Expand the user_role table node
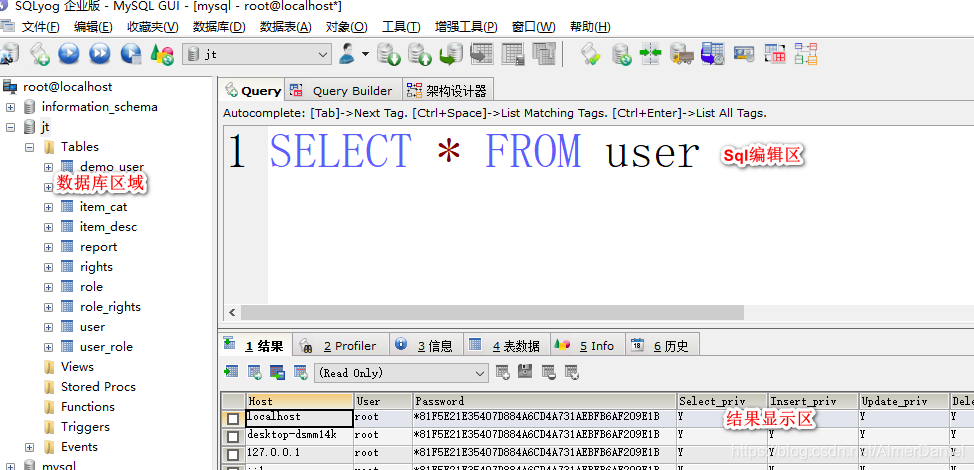Screen dimensions: 974x470 pos(48,347)
